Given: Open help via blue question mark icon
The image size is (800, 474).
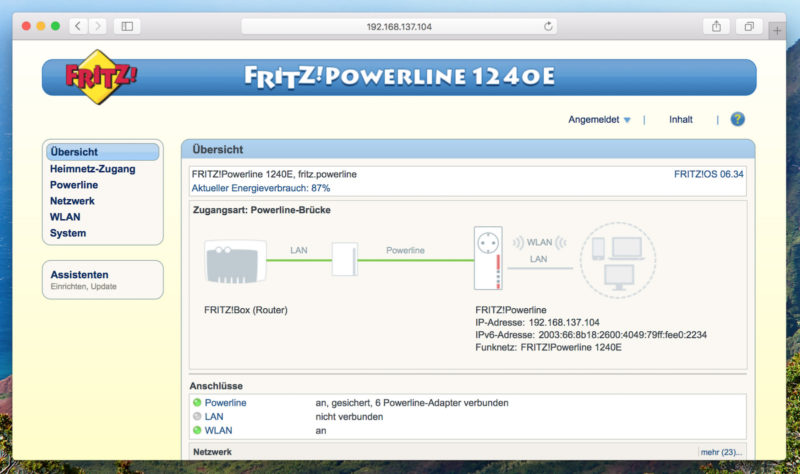Looking at the screenshot, I should tap(737, 119).
